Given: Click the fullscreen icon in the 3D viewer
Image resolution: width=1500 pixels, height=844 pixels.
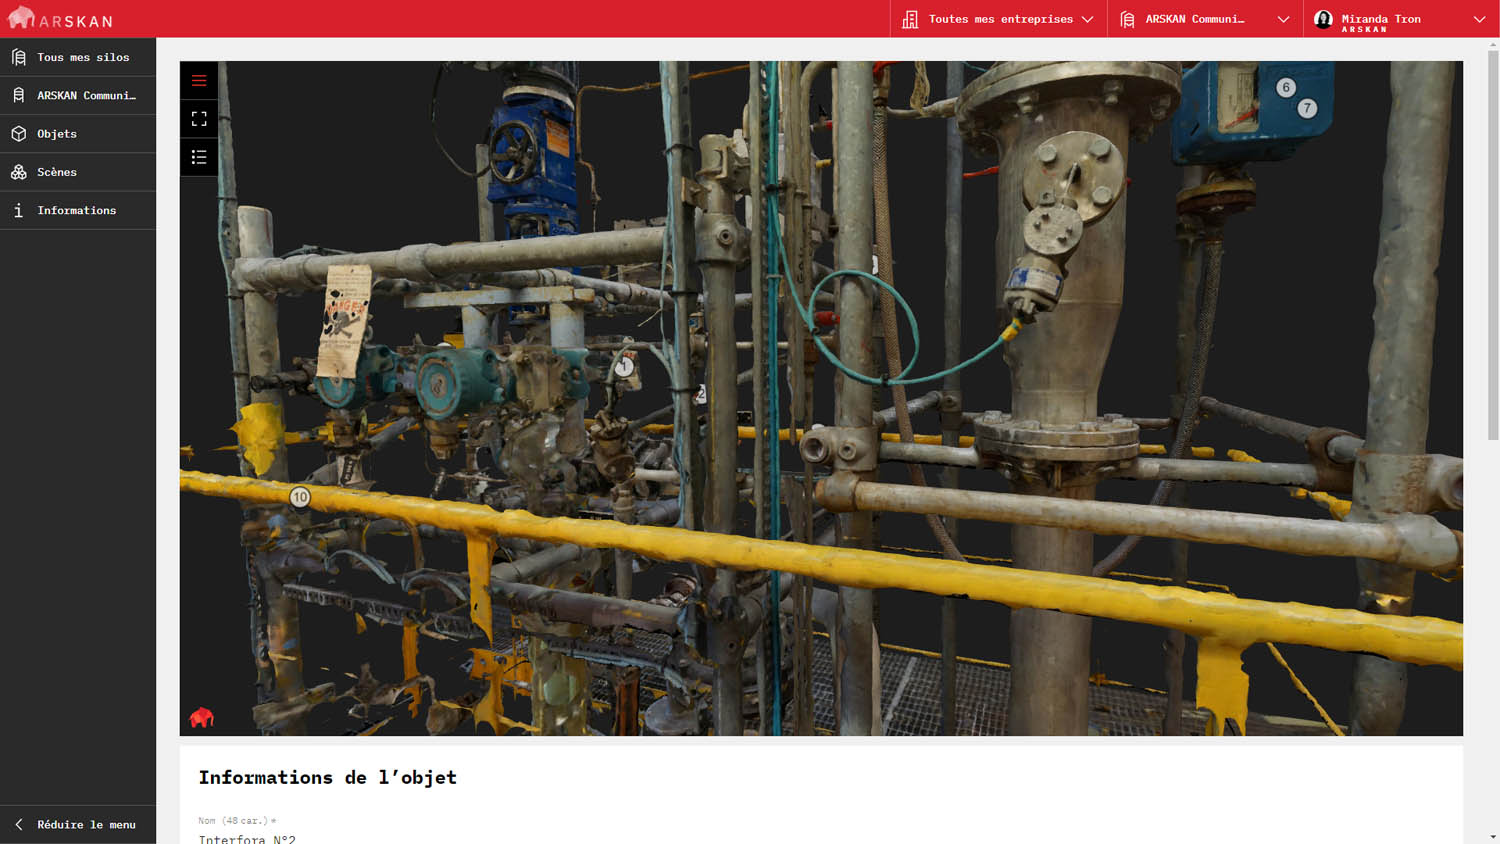Looking at the screenshot, I should coord(199,118).
